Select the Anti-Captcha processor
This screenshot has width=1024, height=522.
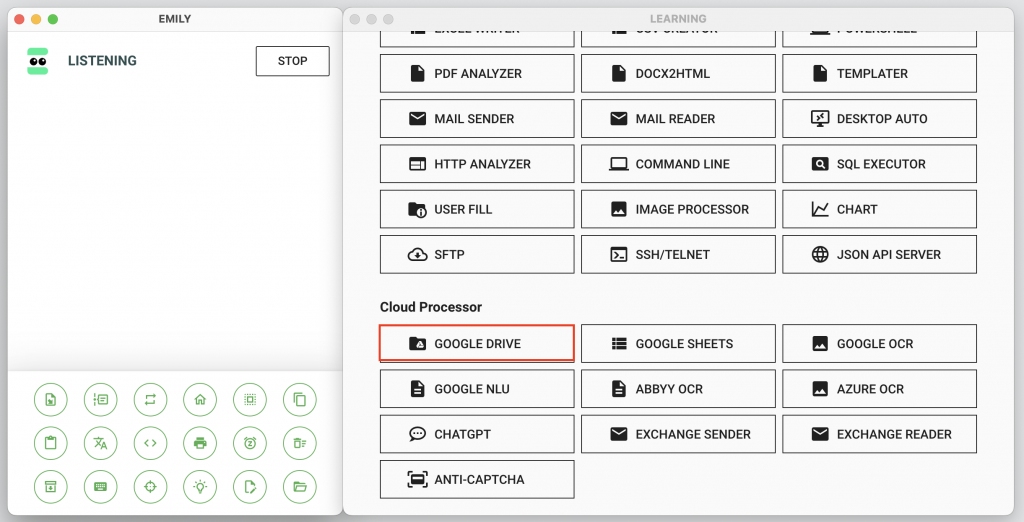pos(477,479)
